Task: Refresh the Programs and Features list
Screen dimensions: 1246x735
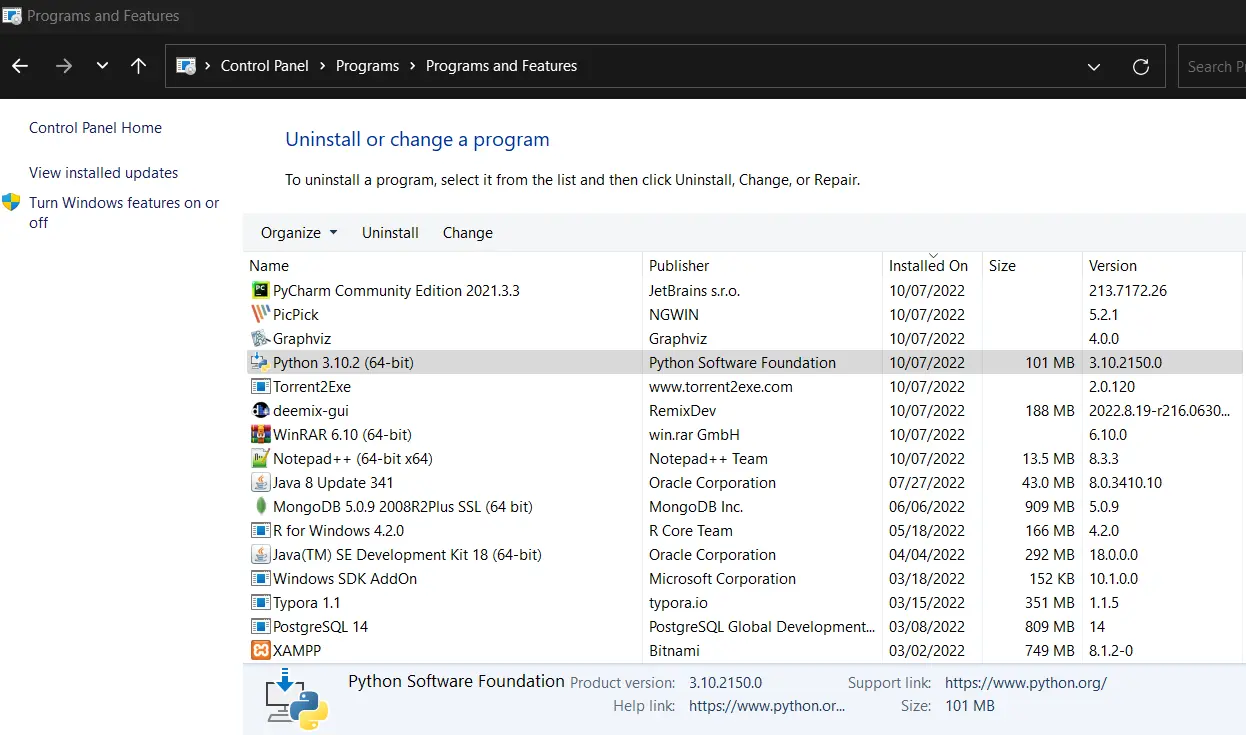Action: point(1140,67)
